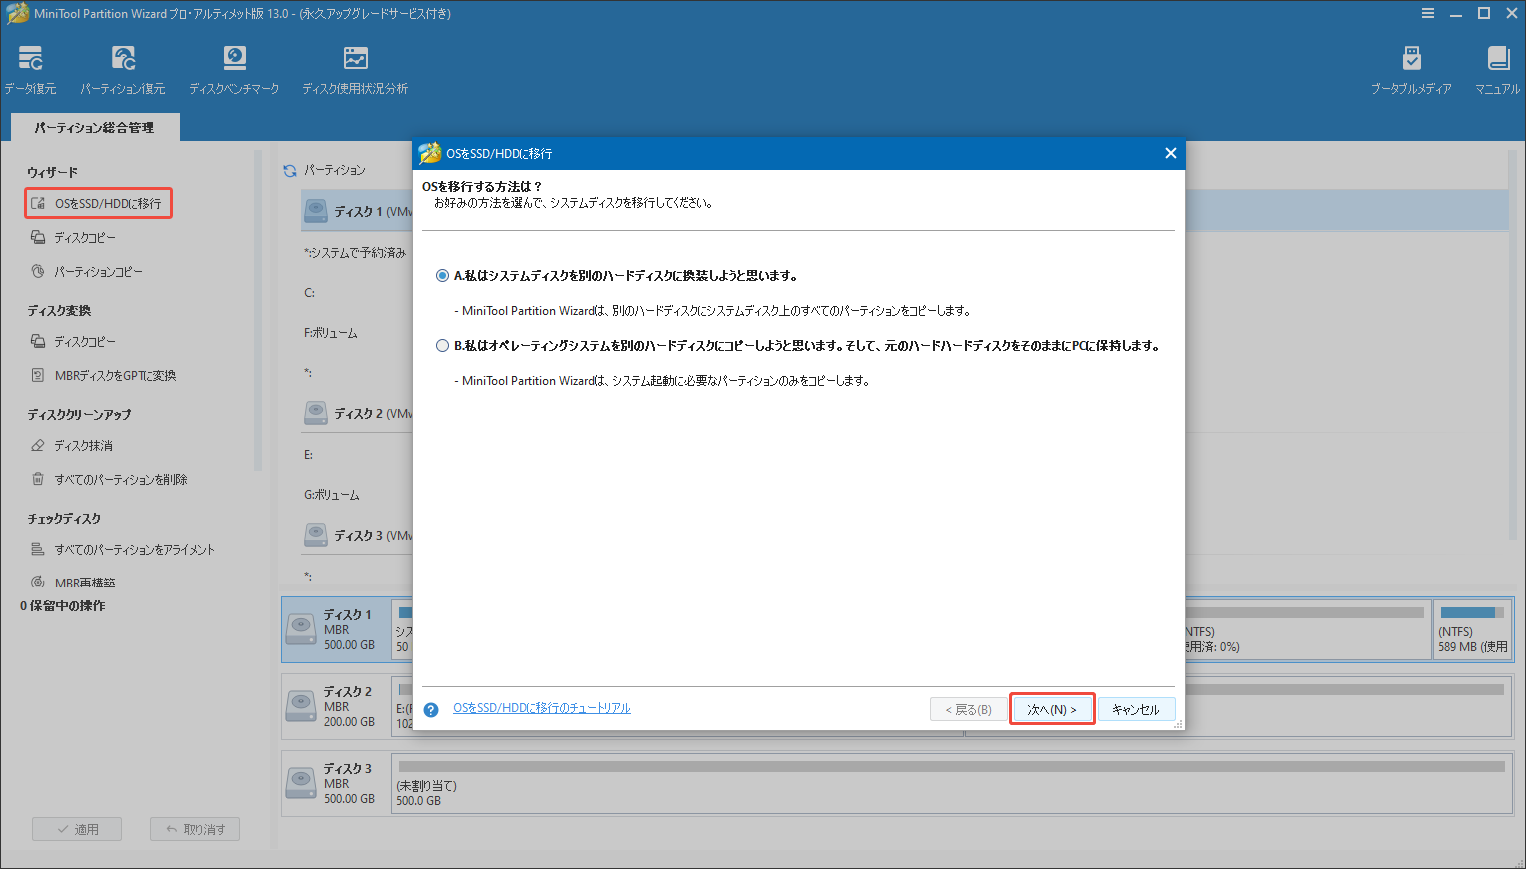Image resolution: width=1526 pixels, height=869 pixels.
Task: Open the hamburger menu at top right
Action: (1428, 13)
